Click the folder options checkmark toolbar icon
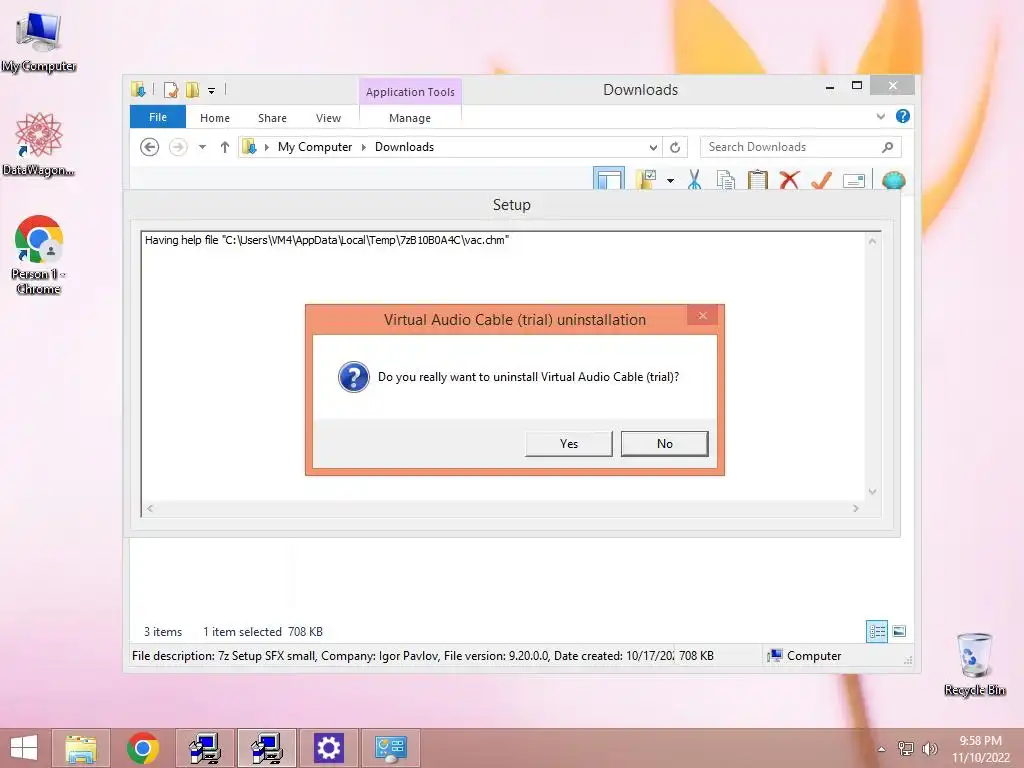Image resolution: width=1024 pixels, height=768 pixels. pyautogui.click(x=647, y=180)
